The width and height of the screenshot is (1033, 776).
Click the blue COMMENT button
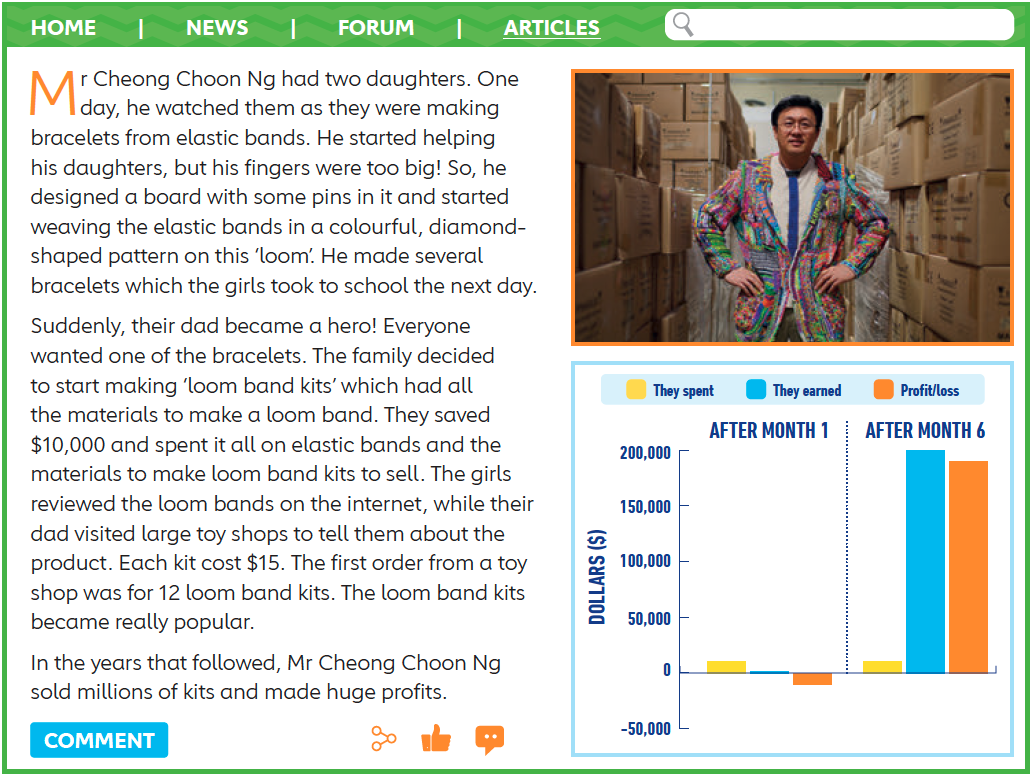99,741
